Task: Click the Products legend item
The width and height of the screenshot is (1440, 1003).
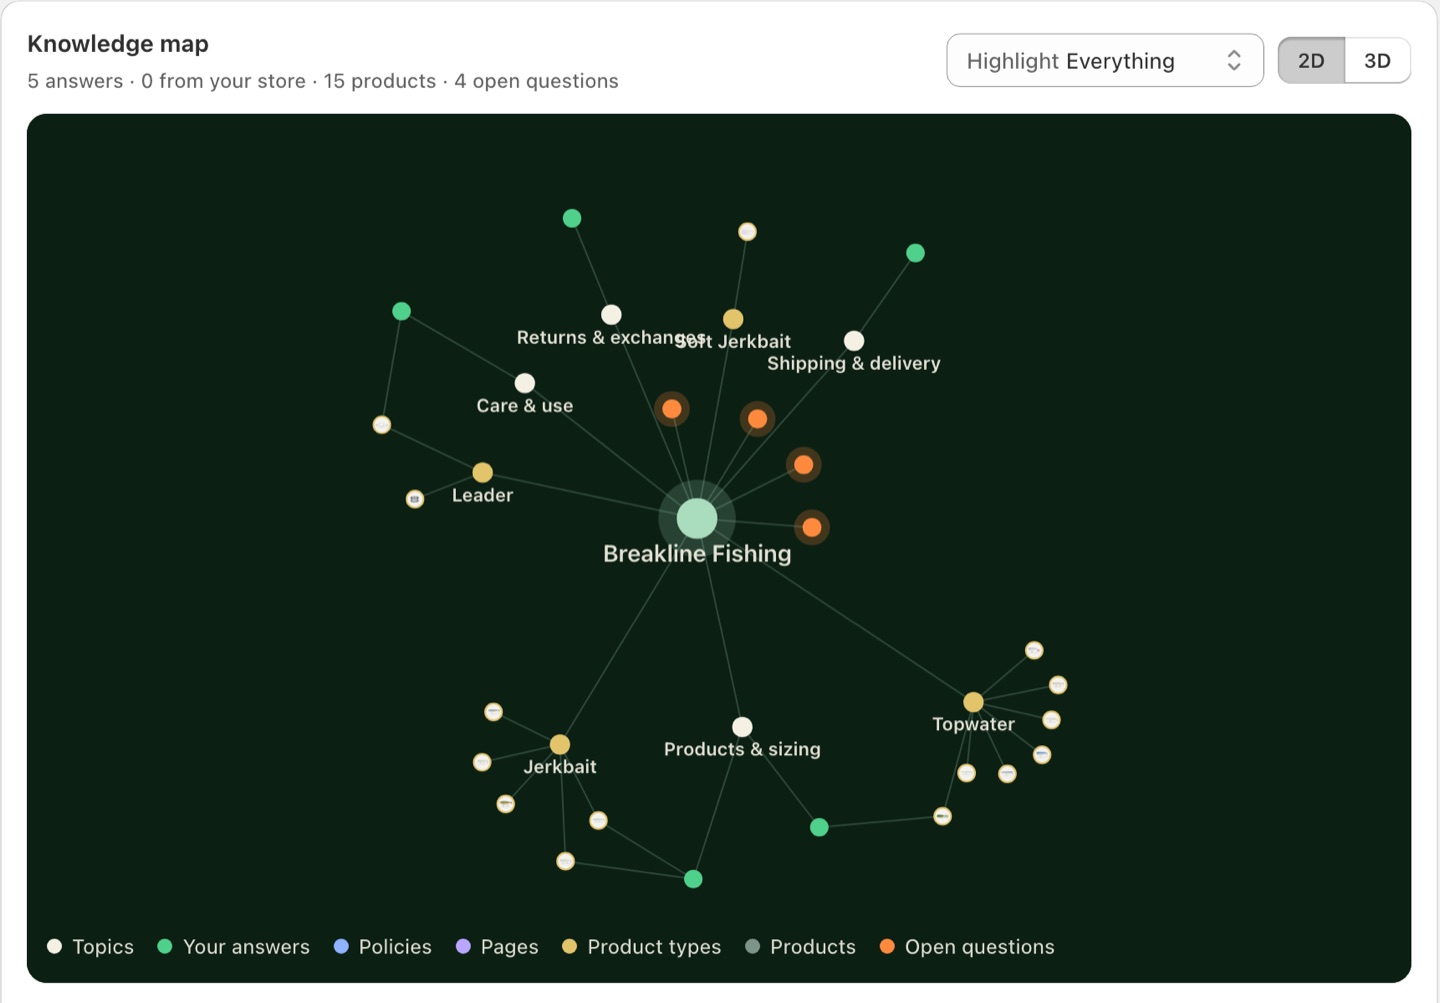Action: pos(801,947)
